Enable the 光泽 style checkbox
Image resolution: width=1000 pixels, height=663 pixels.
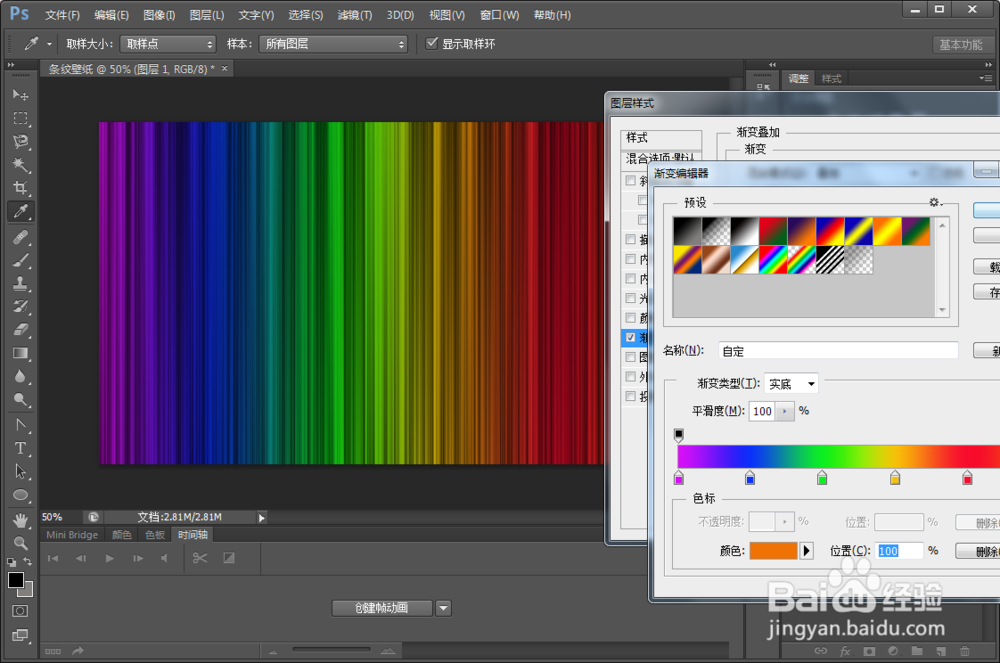[631, 298]
